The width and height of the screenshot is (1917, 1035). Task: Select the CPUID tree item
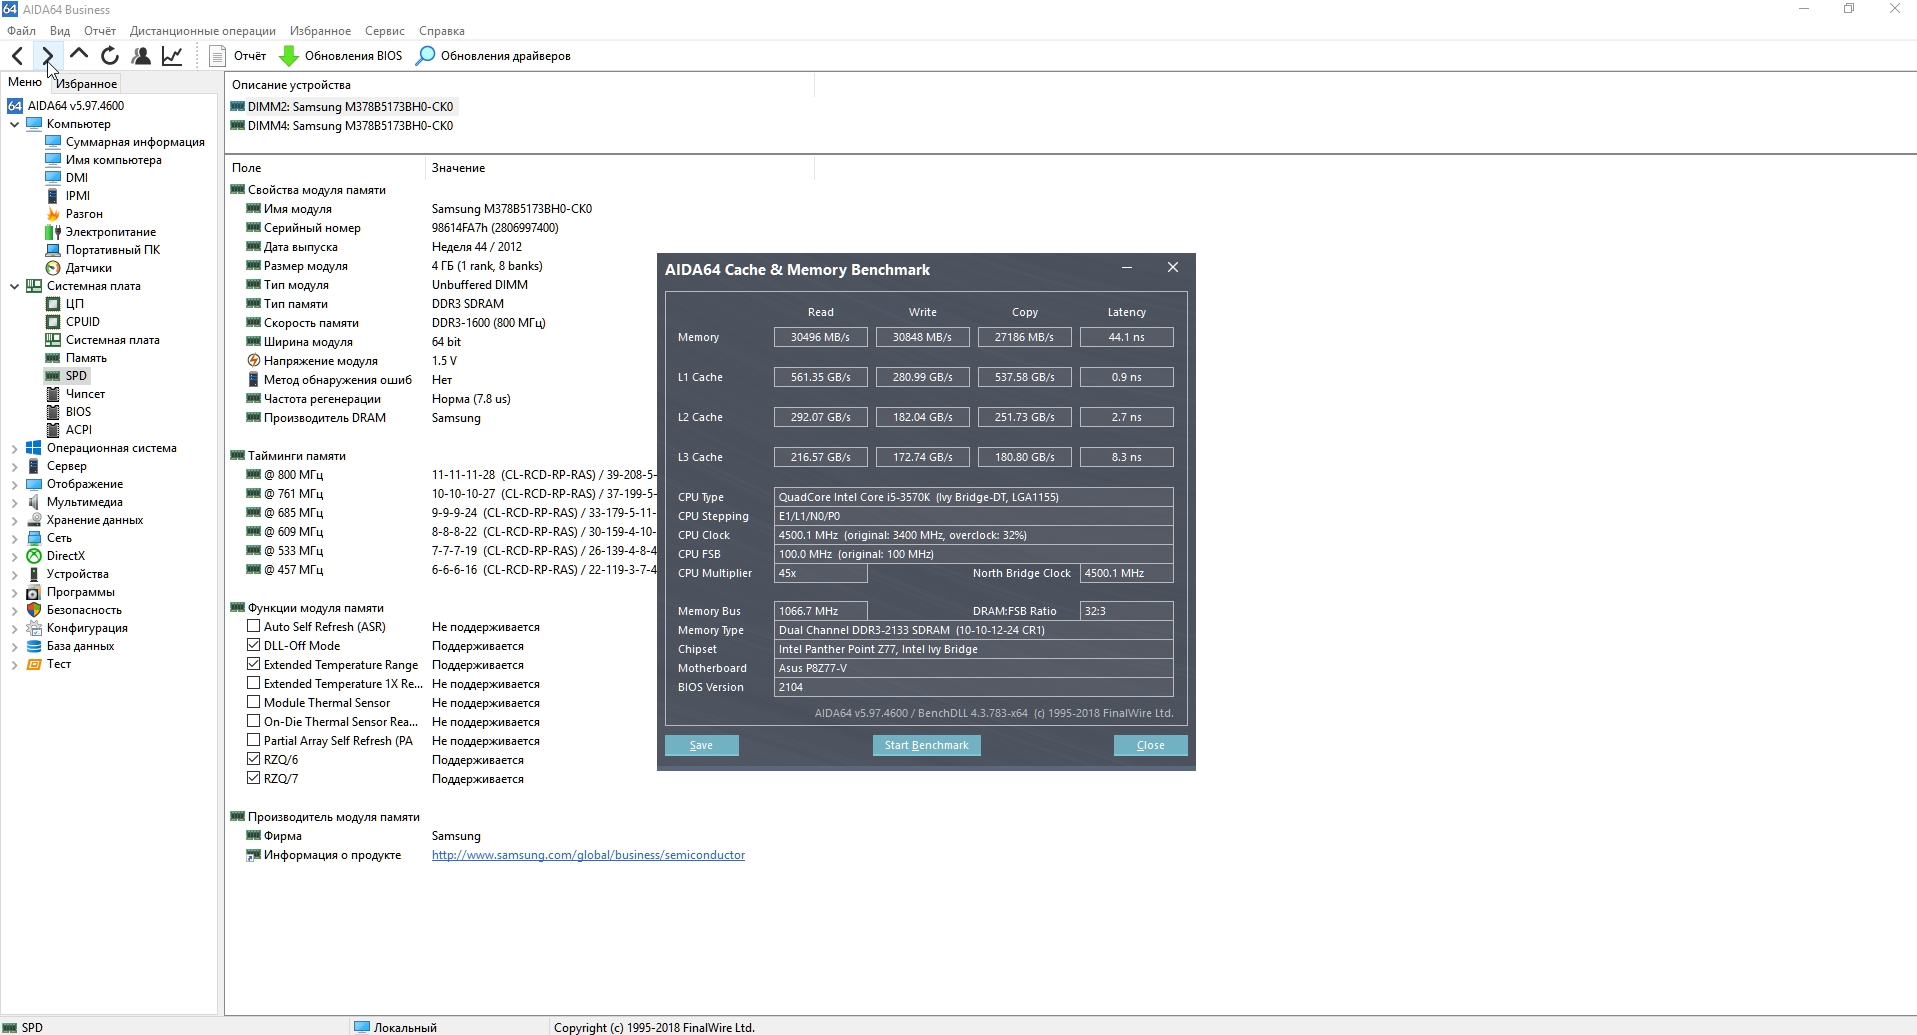(73, 322)
